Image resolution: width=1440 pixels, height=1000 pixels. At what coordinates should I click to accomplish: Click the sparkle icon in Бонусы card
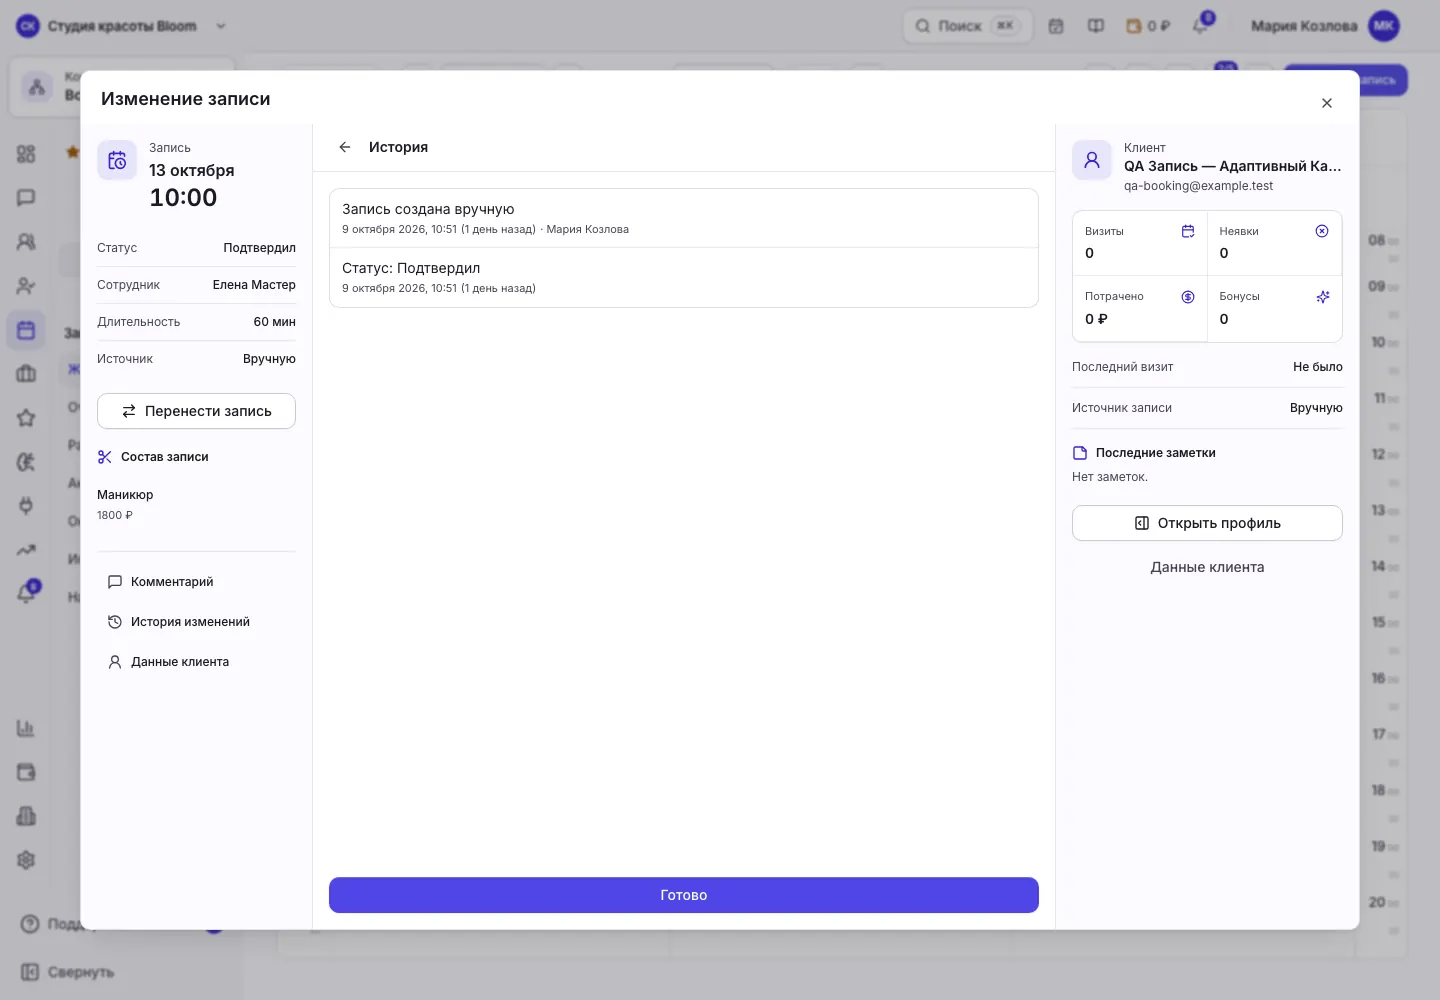[x=1322, y=297]
